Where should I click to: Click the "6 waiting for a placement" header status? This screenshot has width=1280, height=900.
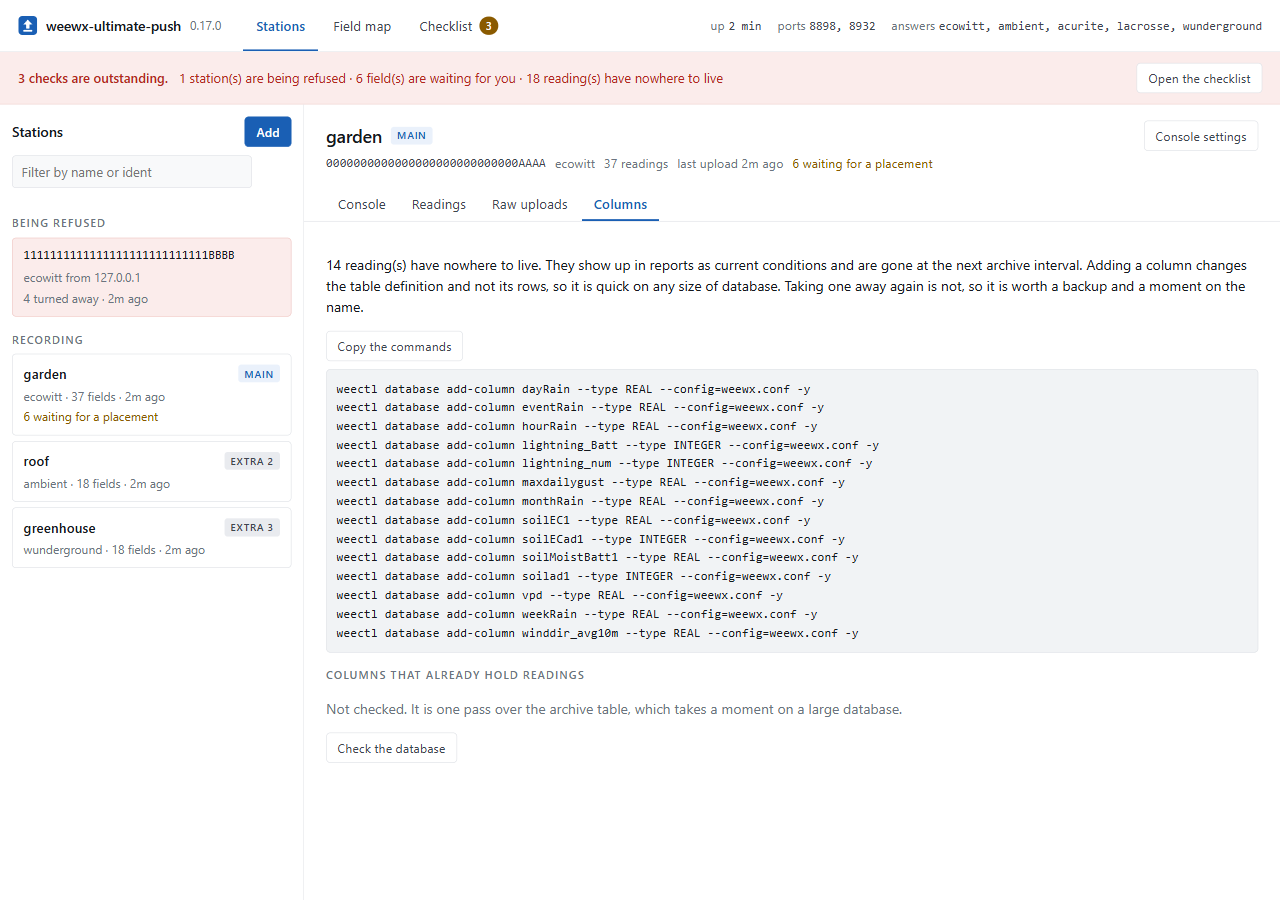[862, 164]
